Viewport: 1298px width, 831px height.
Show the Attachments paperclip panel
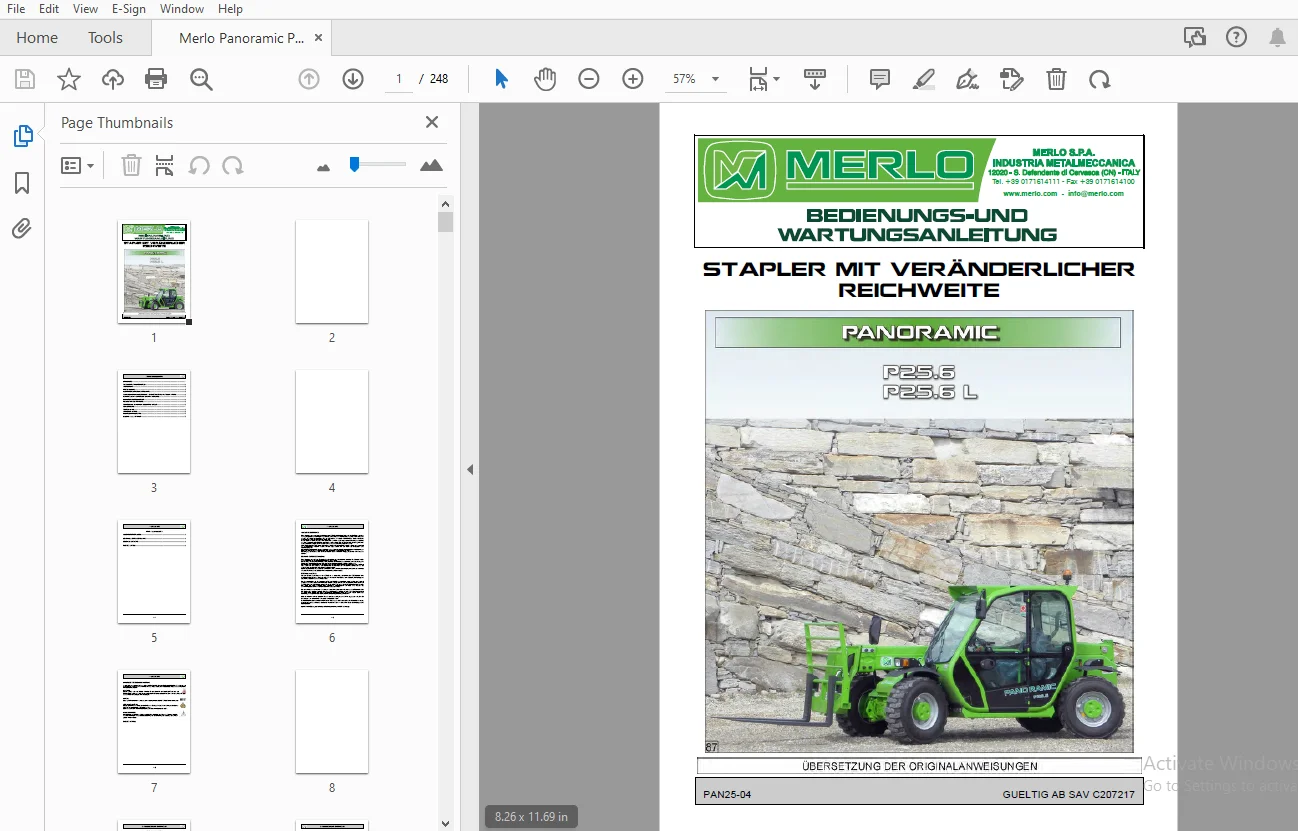click(22, 229)
